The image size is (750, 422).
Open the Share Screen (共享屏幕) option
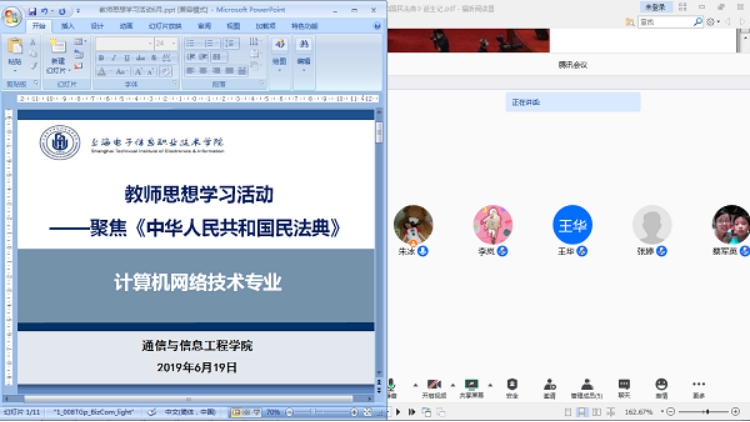[471, 388]
